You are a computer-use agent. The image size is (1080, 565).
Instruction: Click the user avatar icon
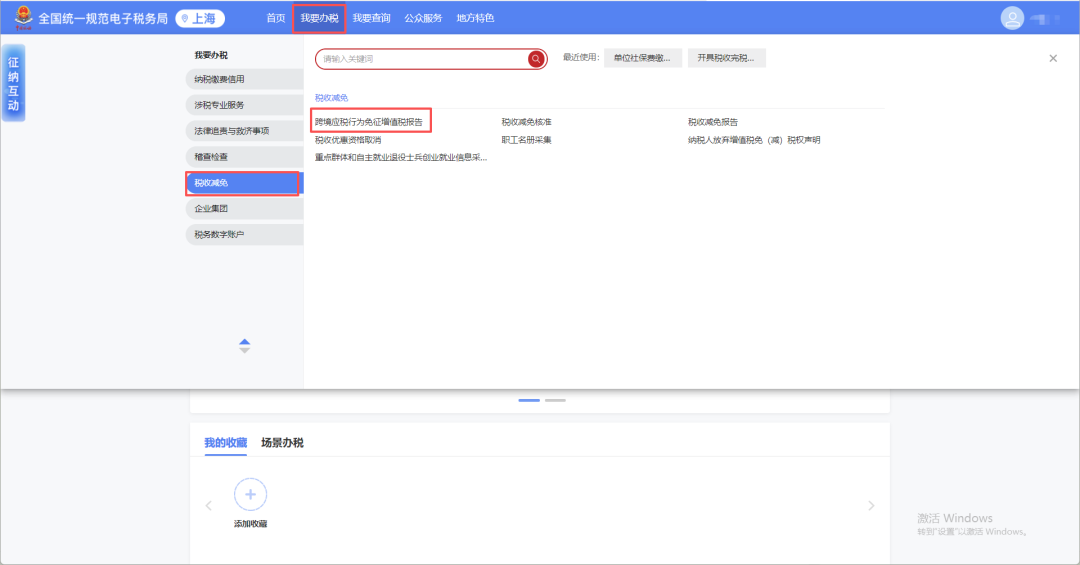[x=1012, y=19]
